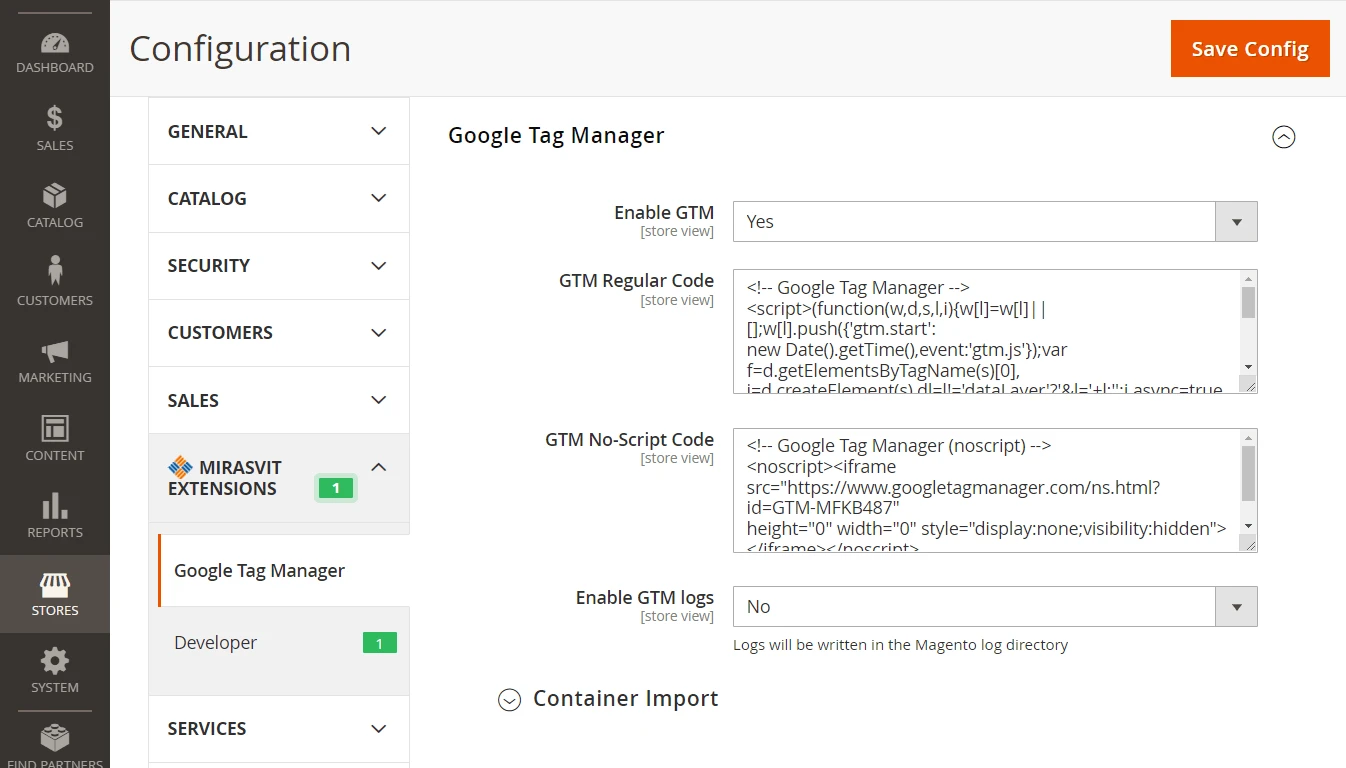Viewport: 1346px width, 768px height.
Task: Click the Save Config button
Action: (x=1249, y=49)
